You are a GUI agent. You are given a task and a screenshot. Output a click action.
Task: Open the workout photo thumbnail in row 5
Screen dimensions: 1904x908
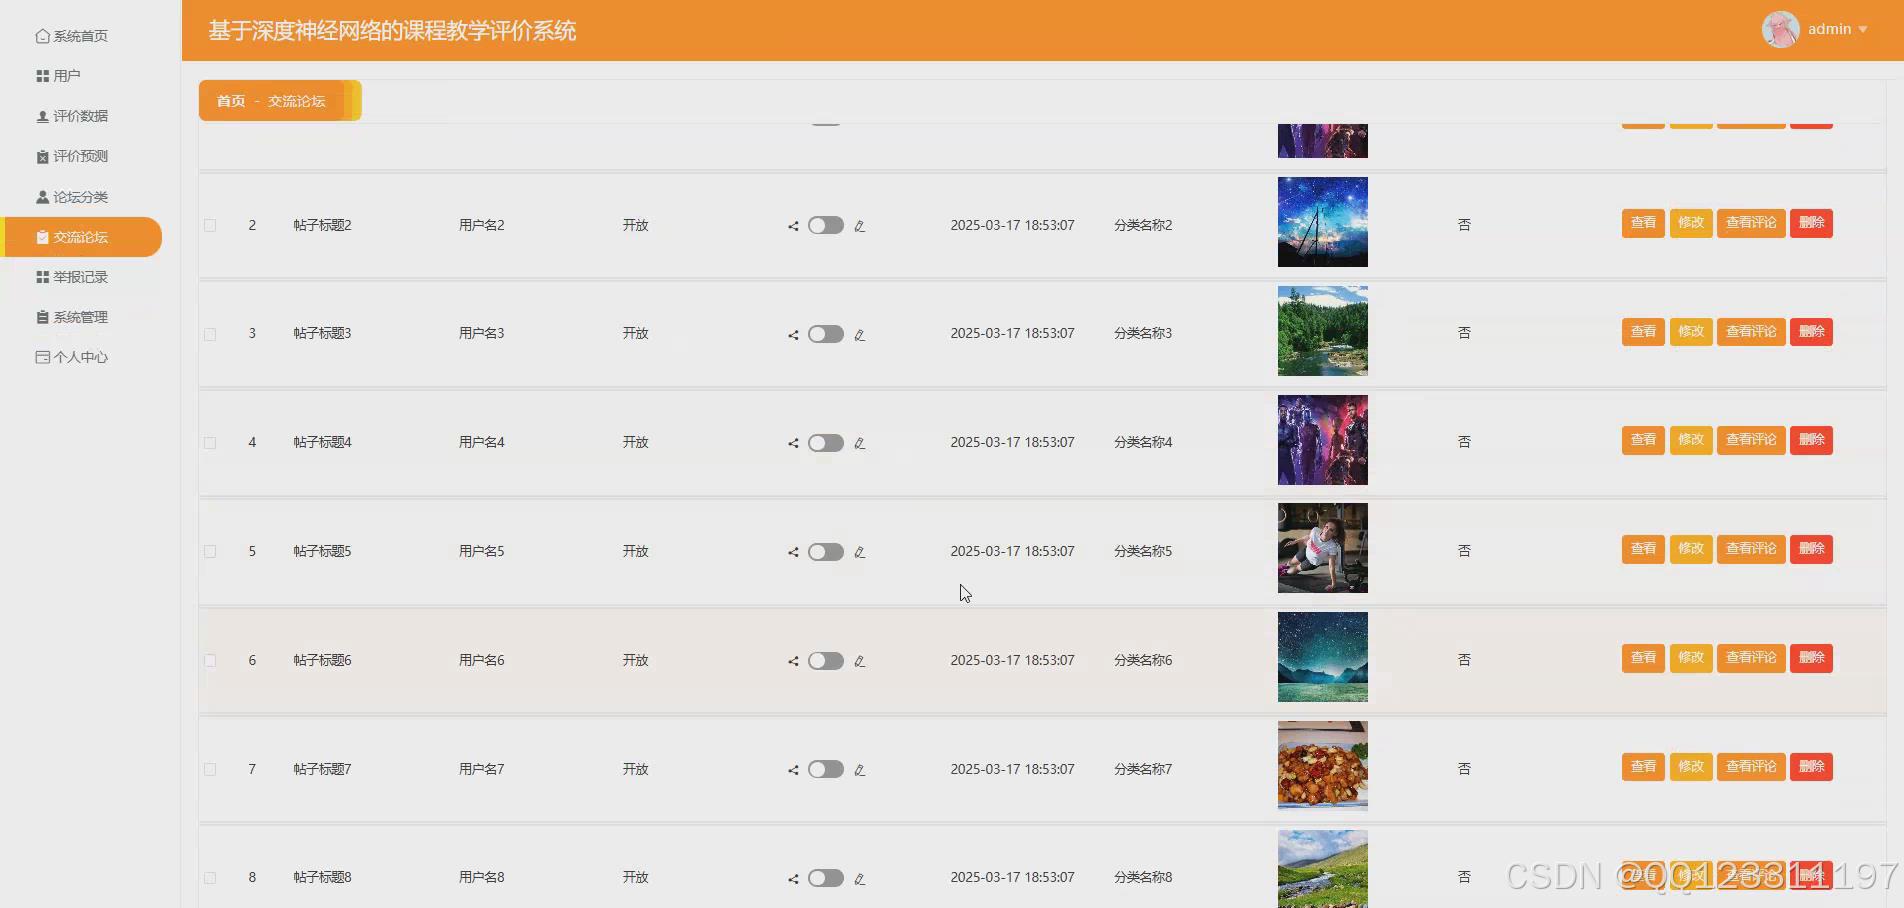click(1322, 548)
